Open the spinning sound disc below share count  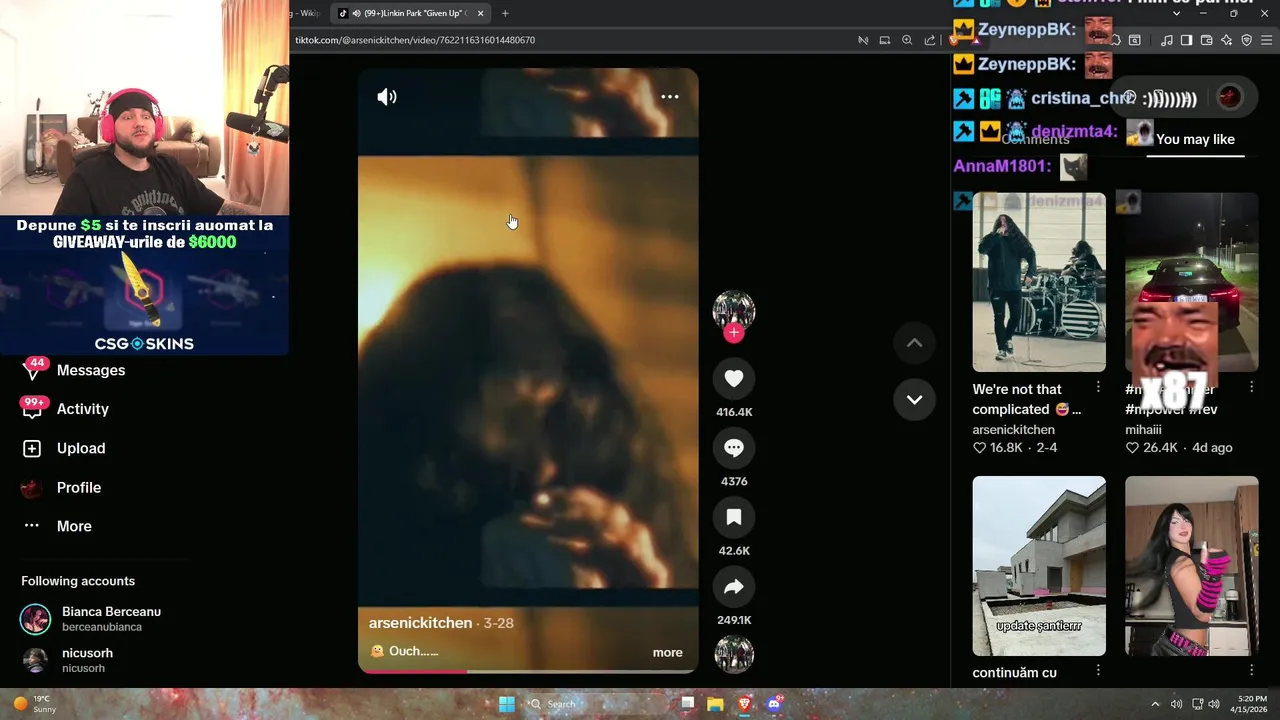(734, 654)
